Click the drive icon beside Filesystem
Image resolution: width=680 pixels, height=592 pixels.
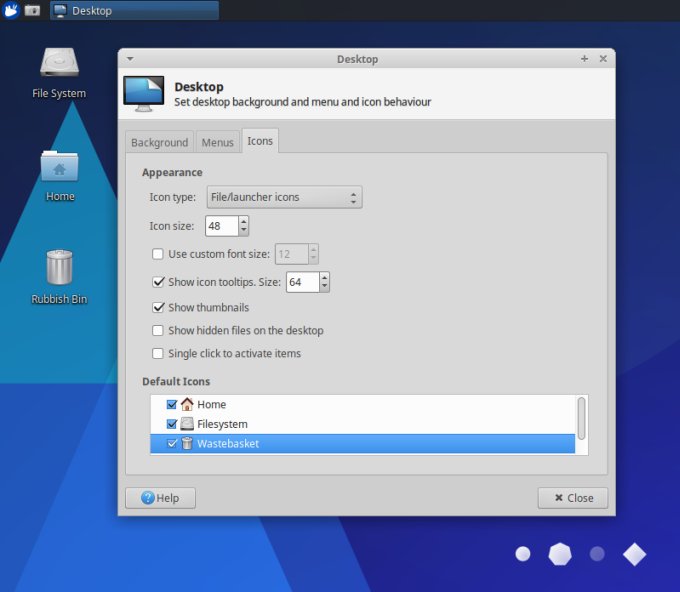[187, 424]
